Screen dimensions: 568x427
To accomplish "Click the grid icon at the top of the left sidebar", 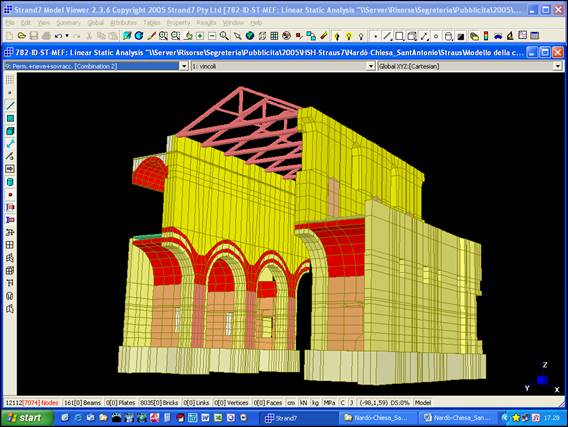I will point(10,79).
